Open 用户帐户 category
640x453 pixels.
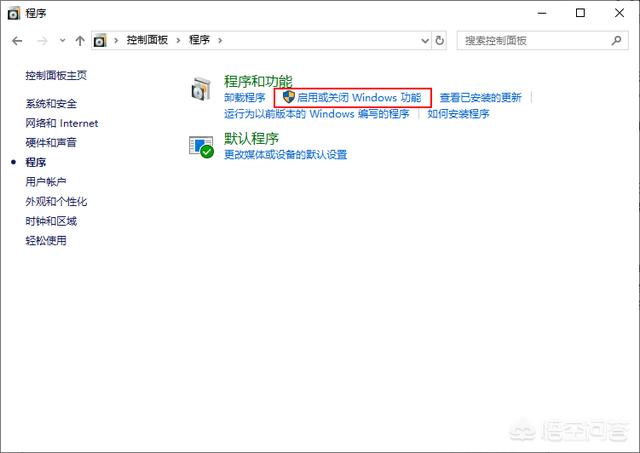(46, 182)
